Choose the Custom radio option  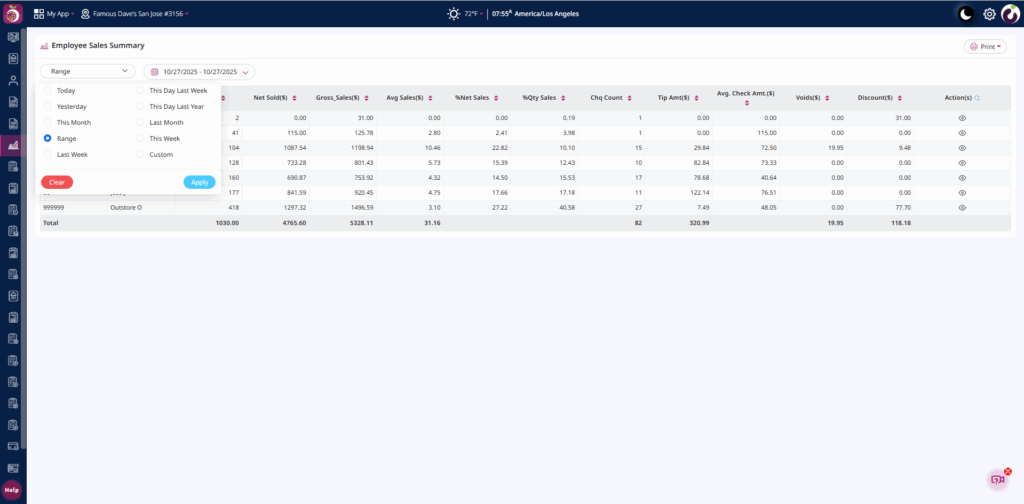click(141, 154)
